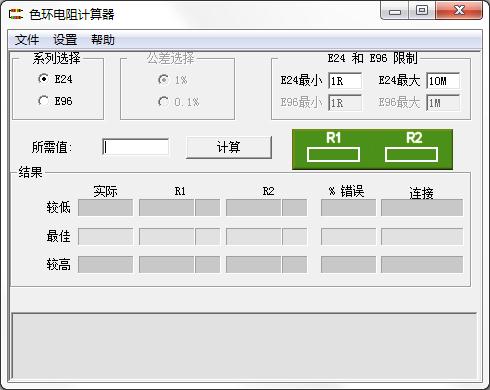Click the R1 resistor box in green diagram
490x390 pixels.
click(333, 155)
